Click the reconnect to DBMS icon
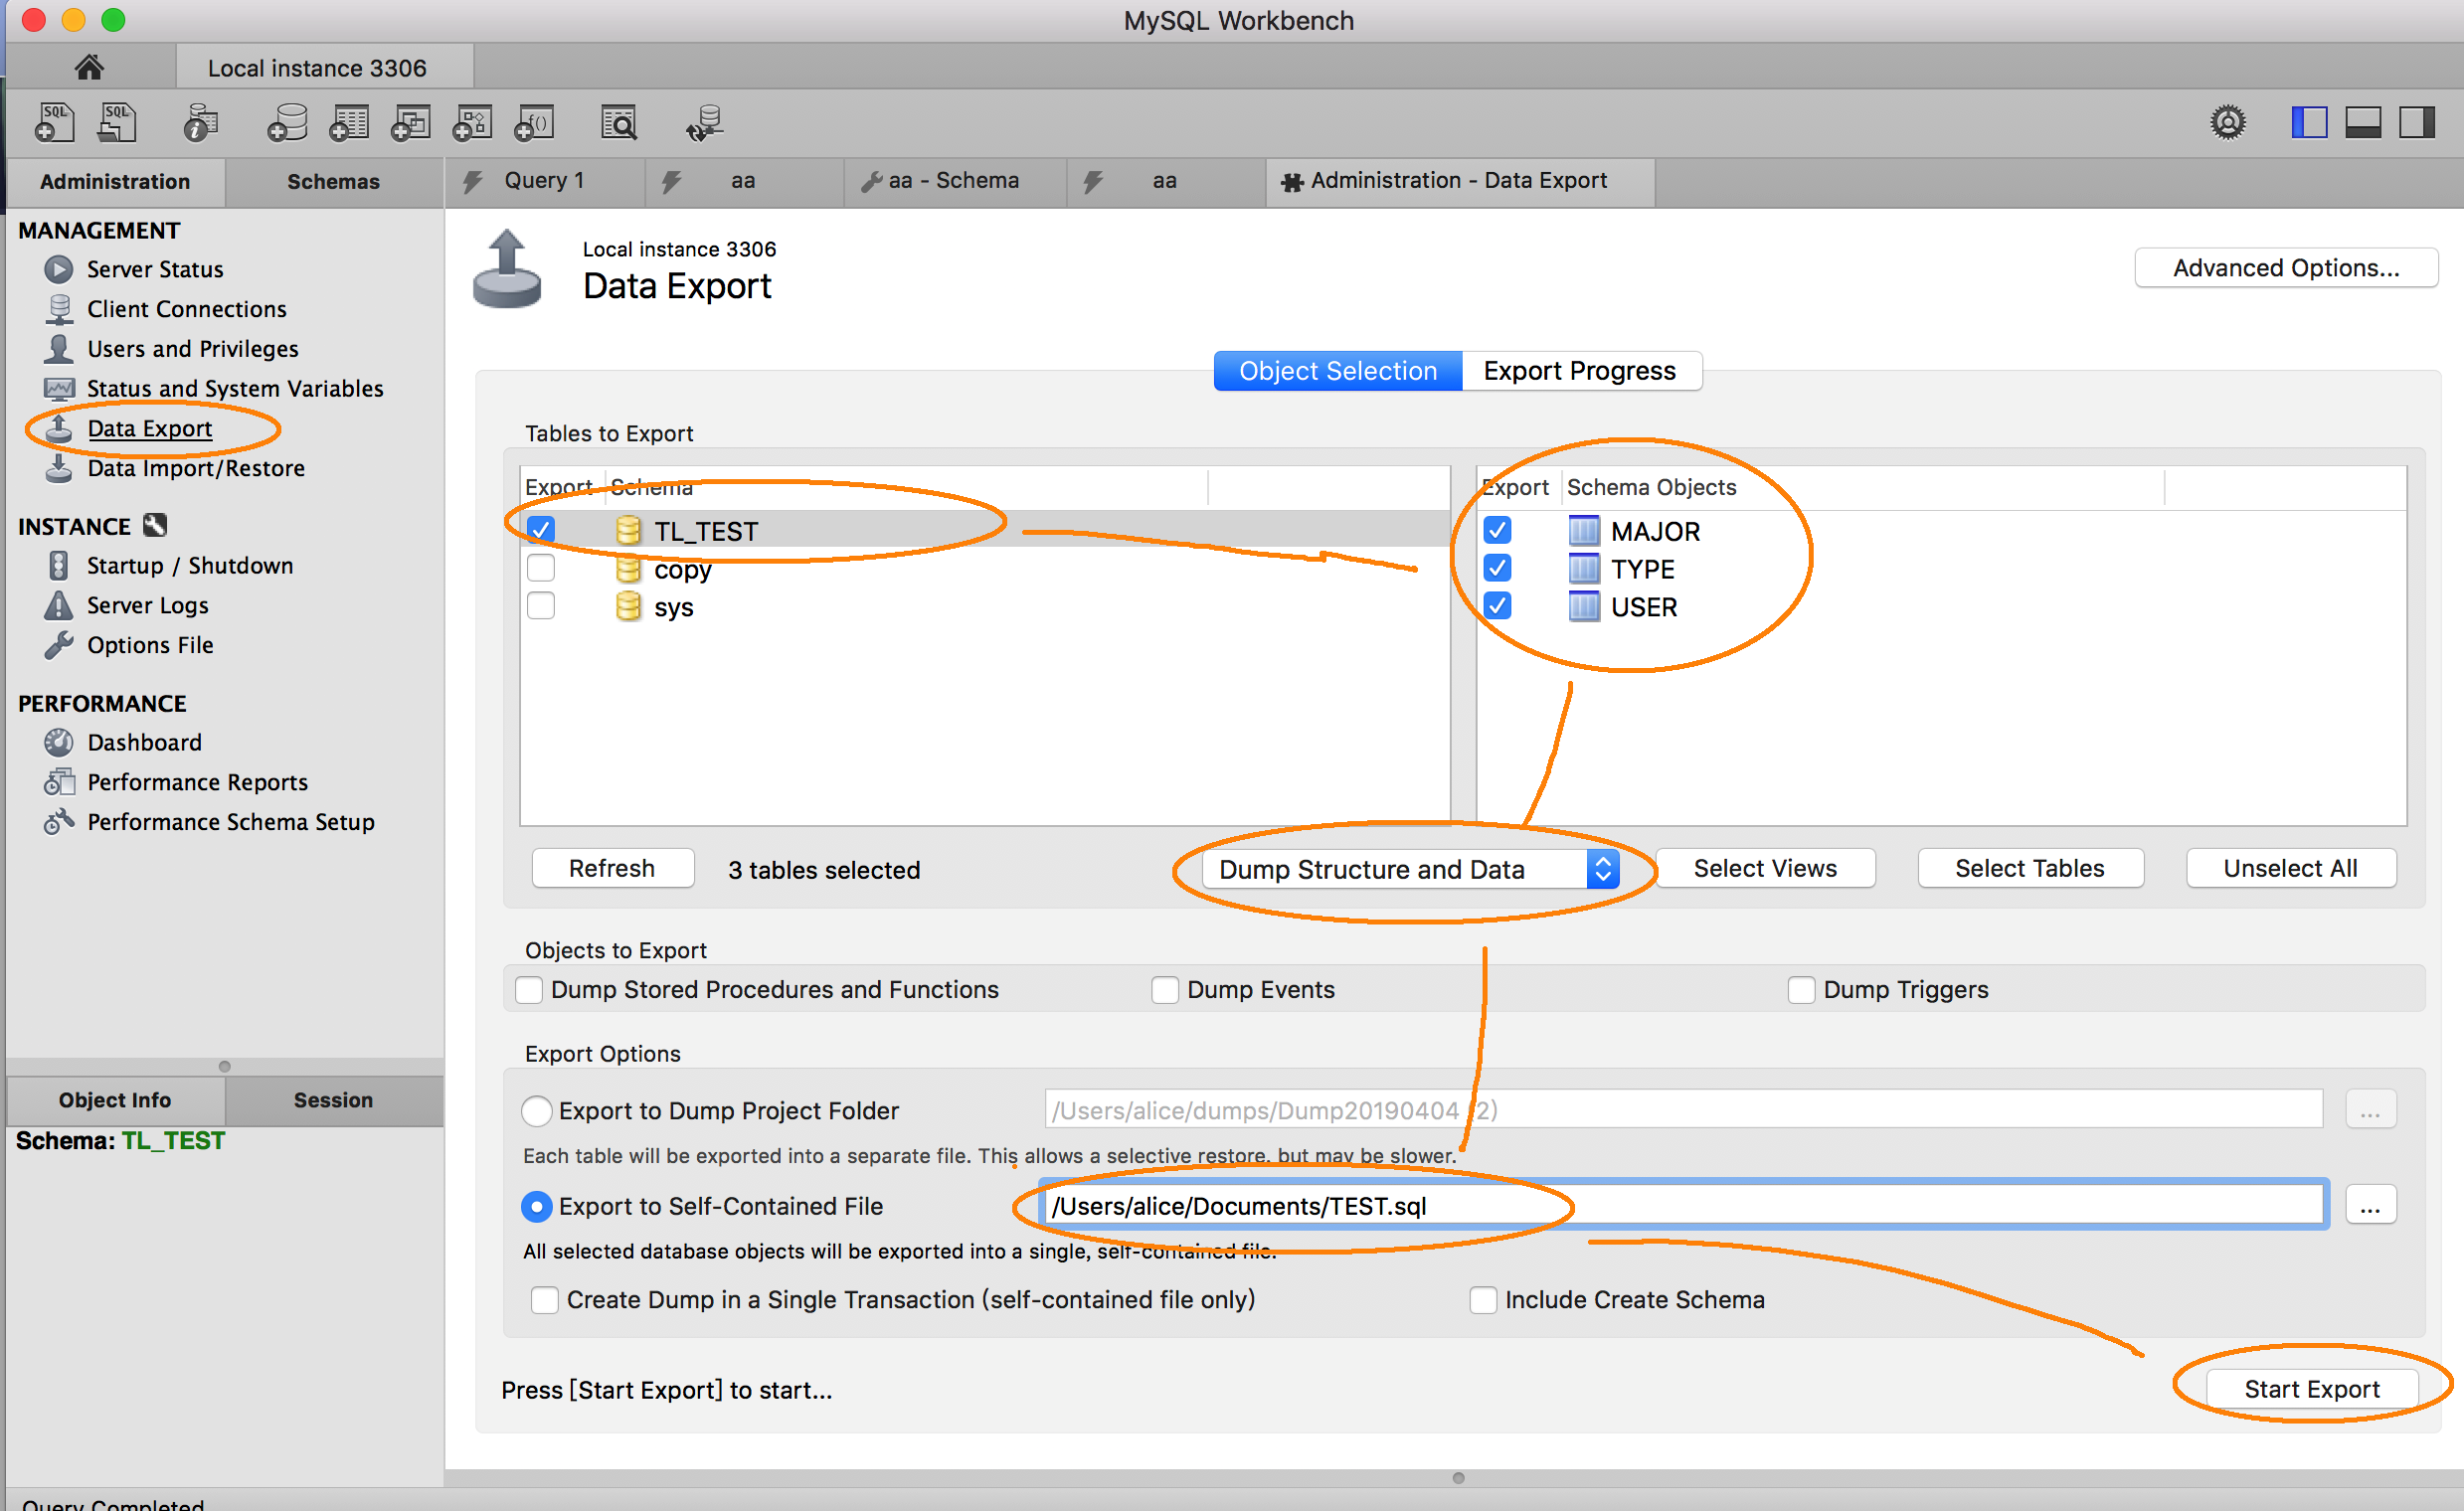2464x1511 pixels. [705, 123]
